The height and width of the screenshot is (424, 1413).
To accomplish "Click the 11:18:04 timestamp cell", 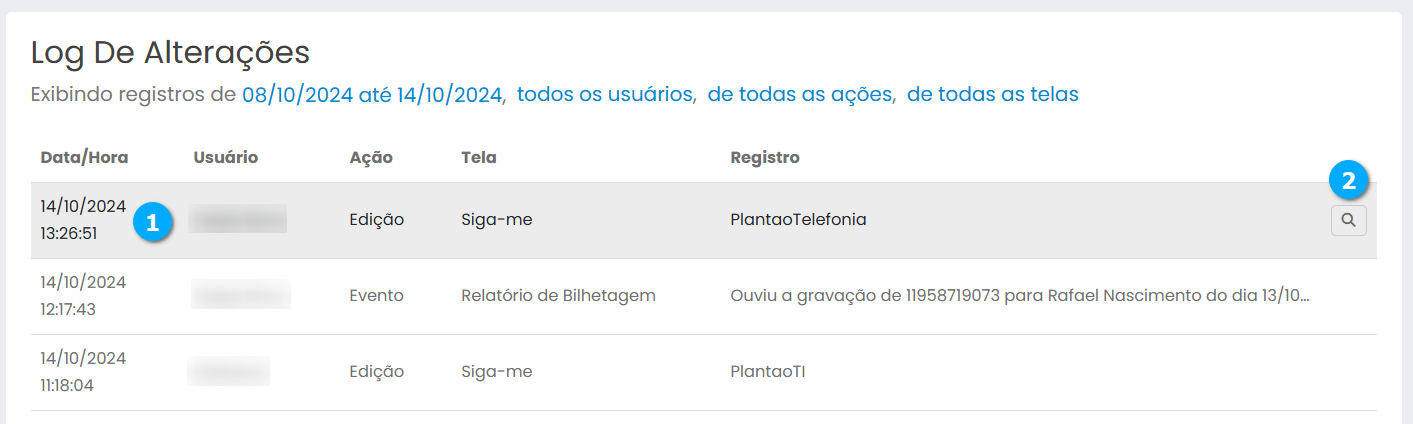I will point(67,386).
